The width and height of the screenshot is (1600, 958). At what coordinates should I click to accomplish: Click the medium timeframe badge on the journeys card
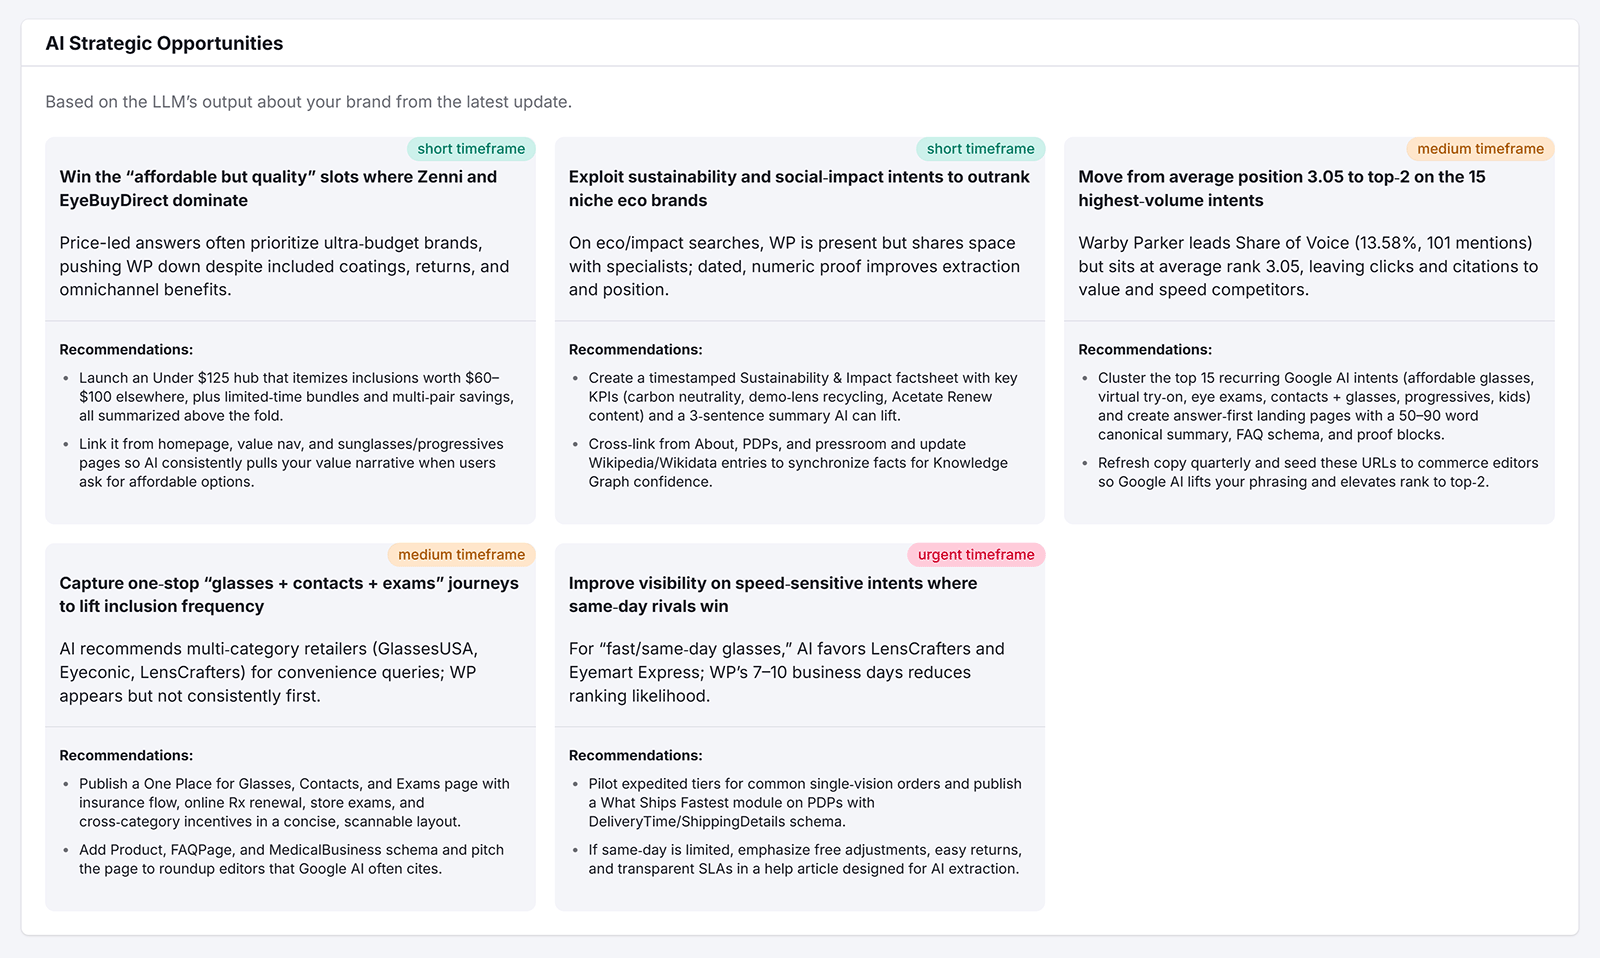pos(460,554)
